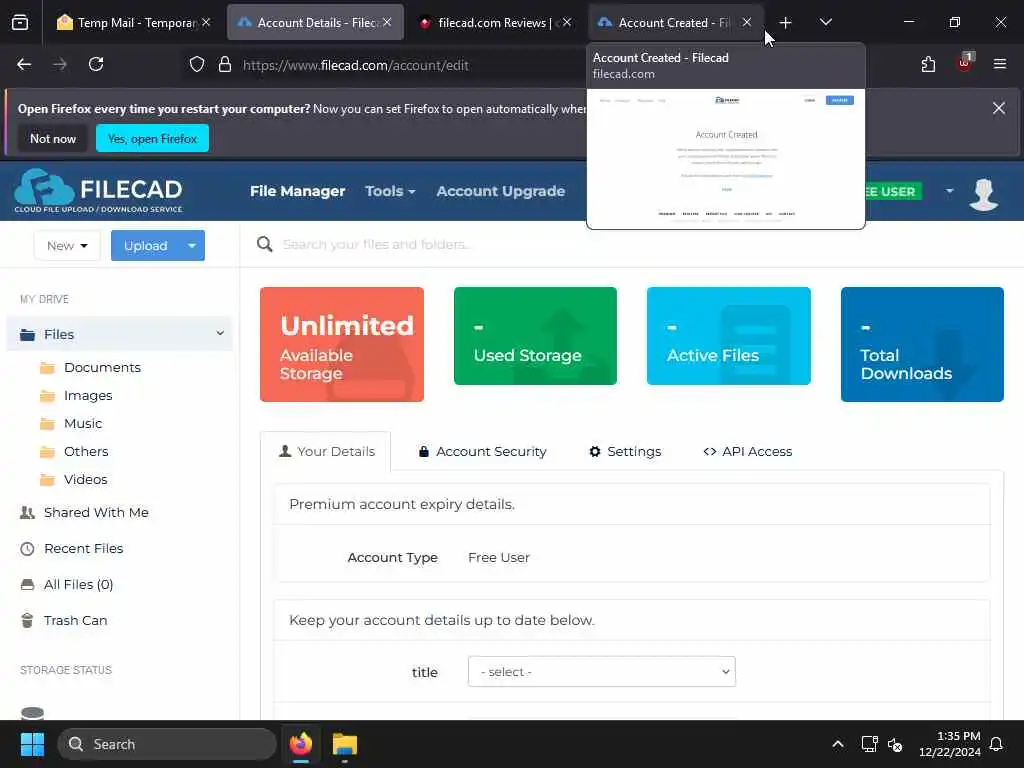This screenshot has width=1024, height=768.
Task: Click the Windows taskbar Search box
Action: click(167, 744)
